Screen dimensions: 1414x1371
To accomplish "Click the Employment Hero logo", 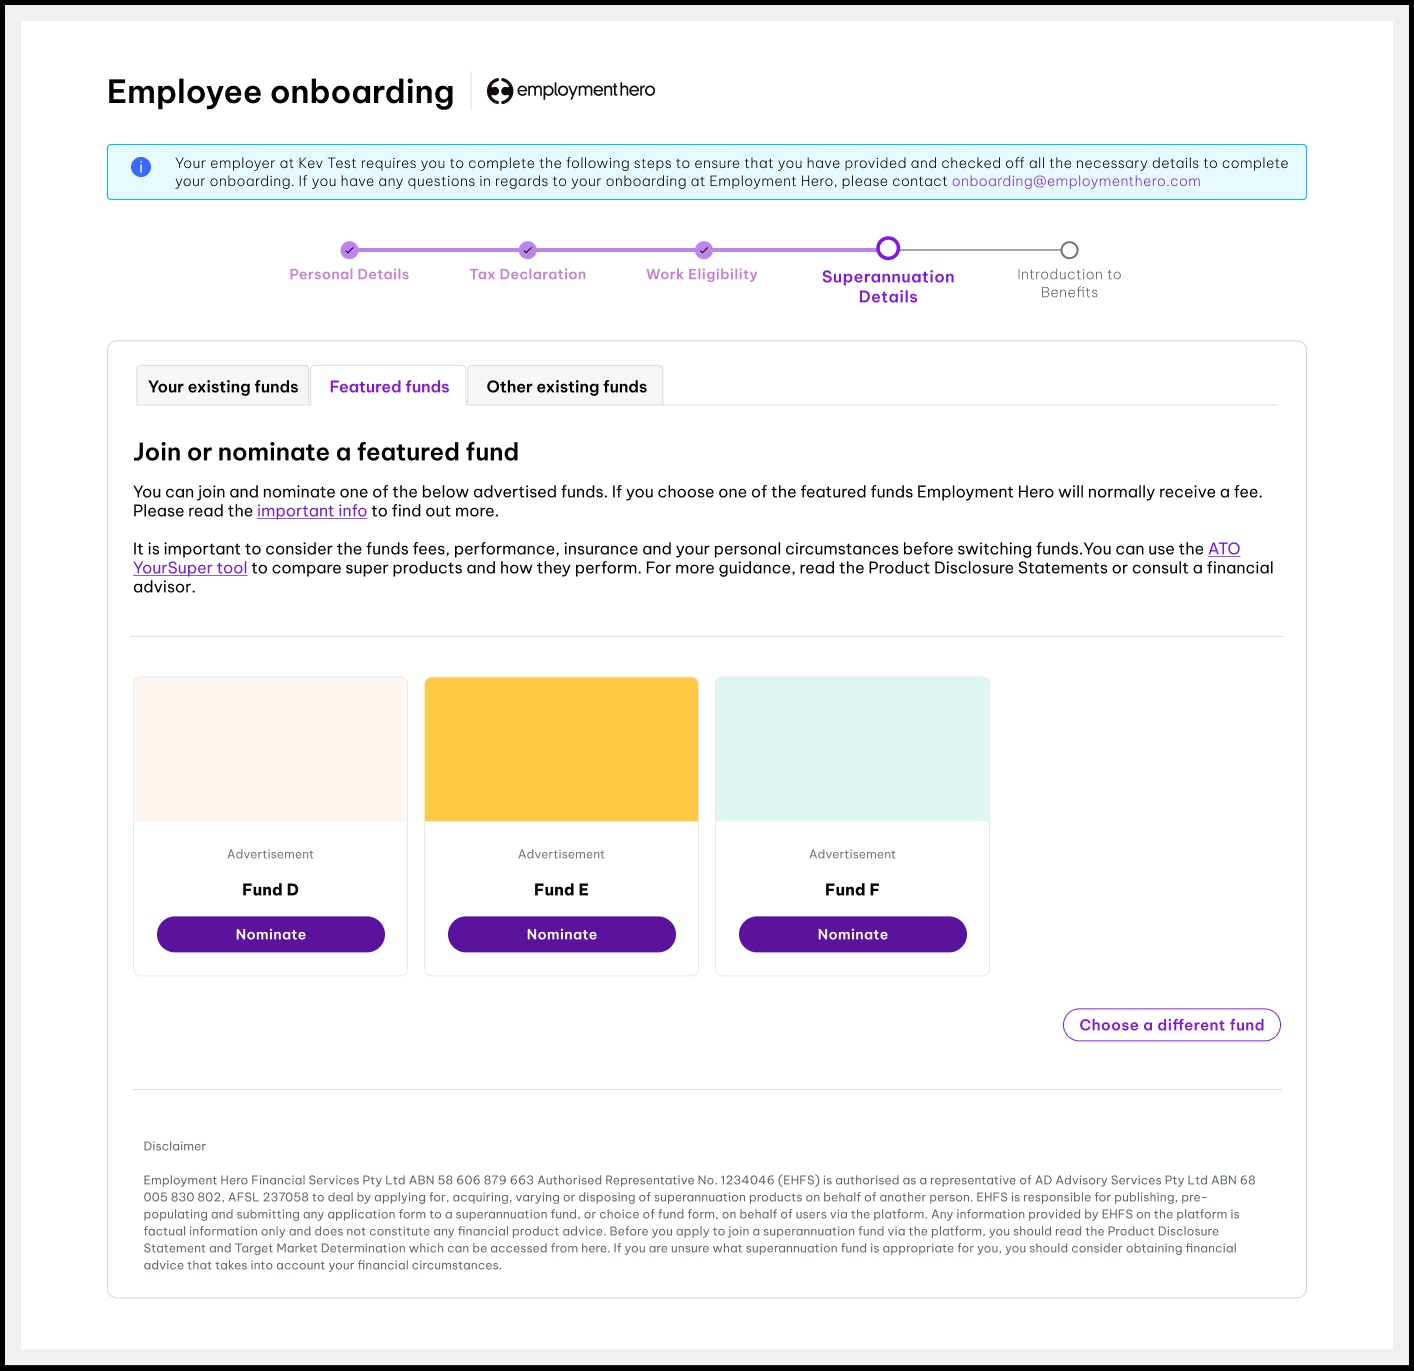I will (x=571, y=90).
